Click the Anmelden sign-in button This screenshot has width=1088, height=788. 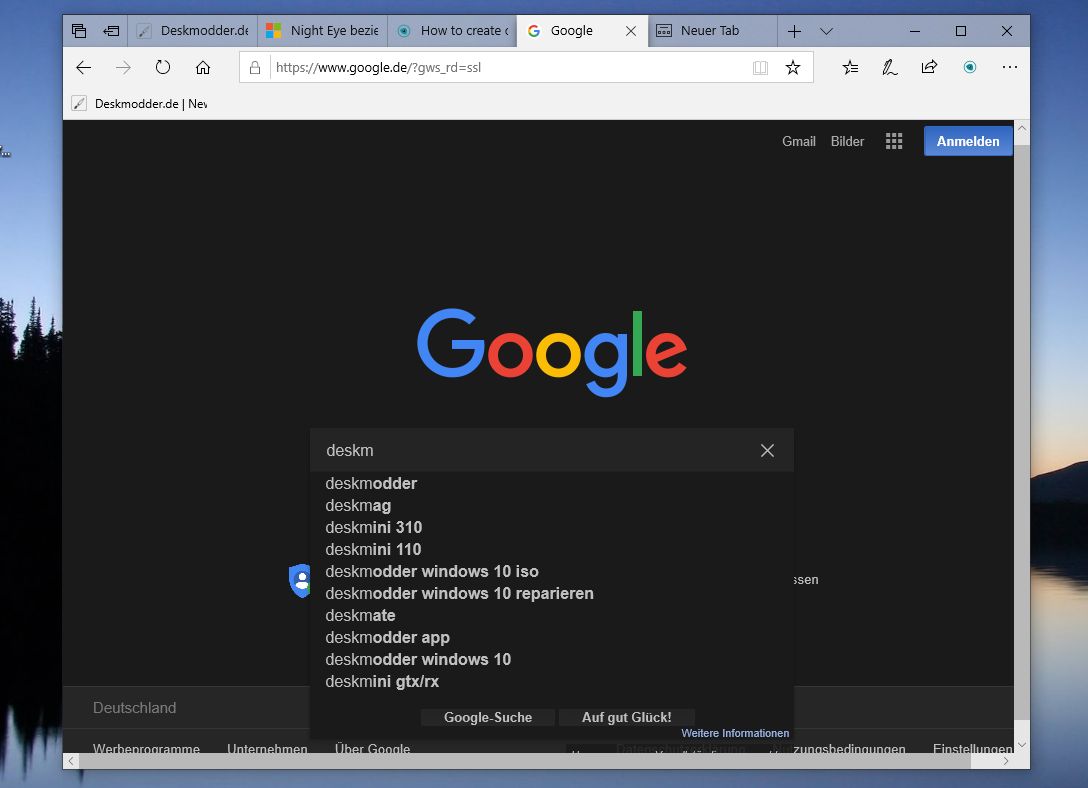tap(968, 142)
